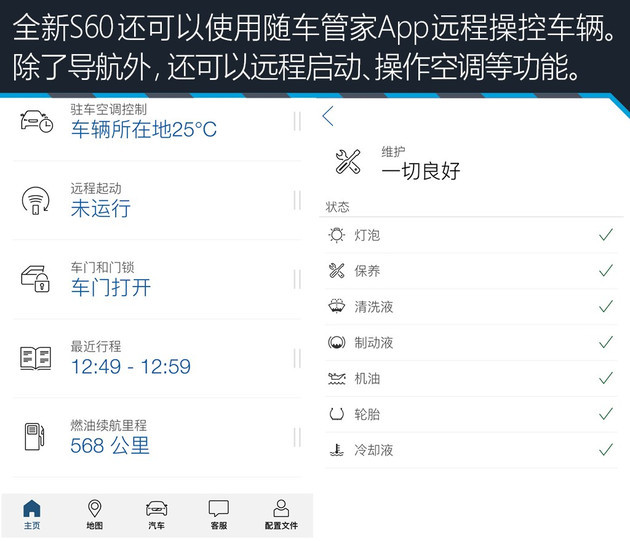The height and width of the screenshot is (541, 630).
Task: Tap the maintenance wrench and screwdriver icon
Action: click(348, 162)
